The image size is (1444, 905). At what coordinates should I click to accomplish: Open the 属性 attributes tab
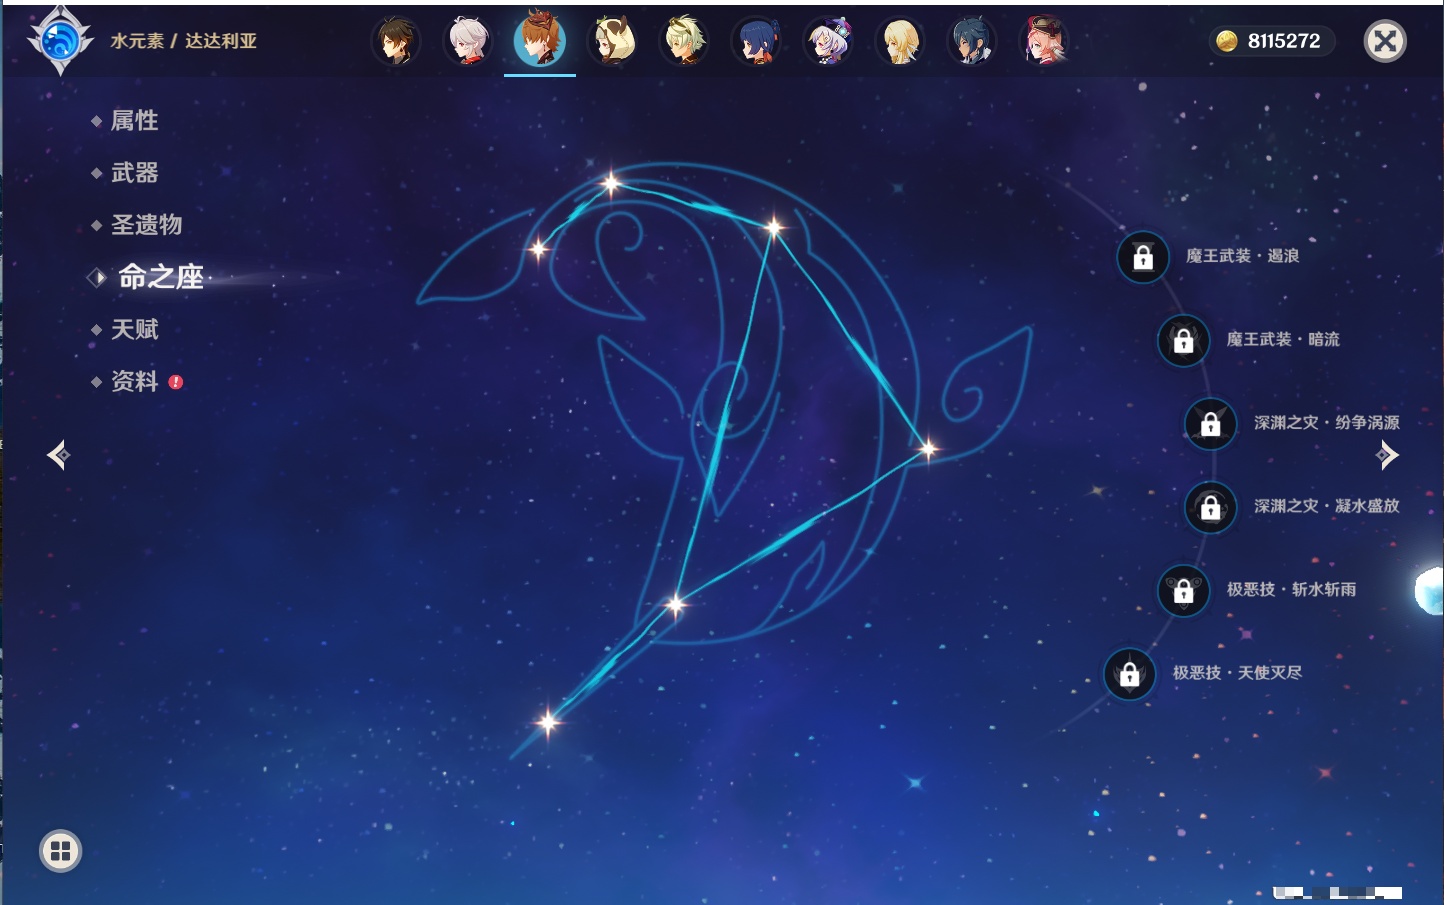pyautogui.click(x=134, y=120)
